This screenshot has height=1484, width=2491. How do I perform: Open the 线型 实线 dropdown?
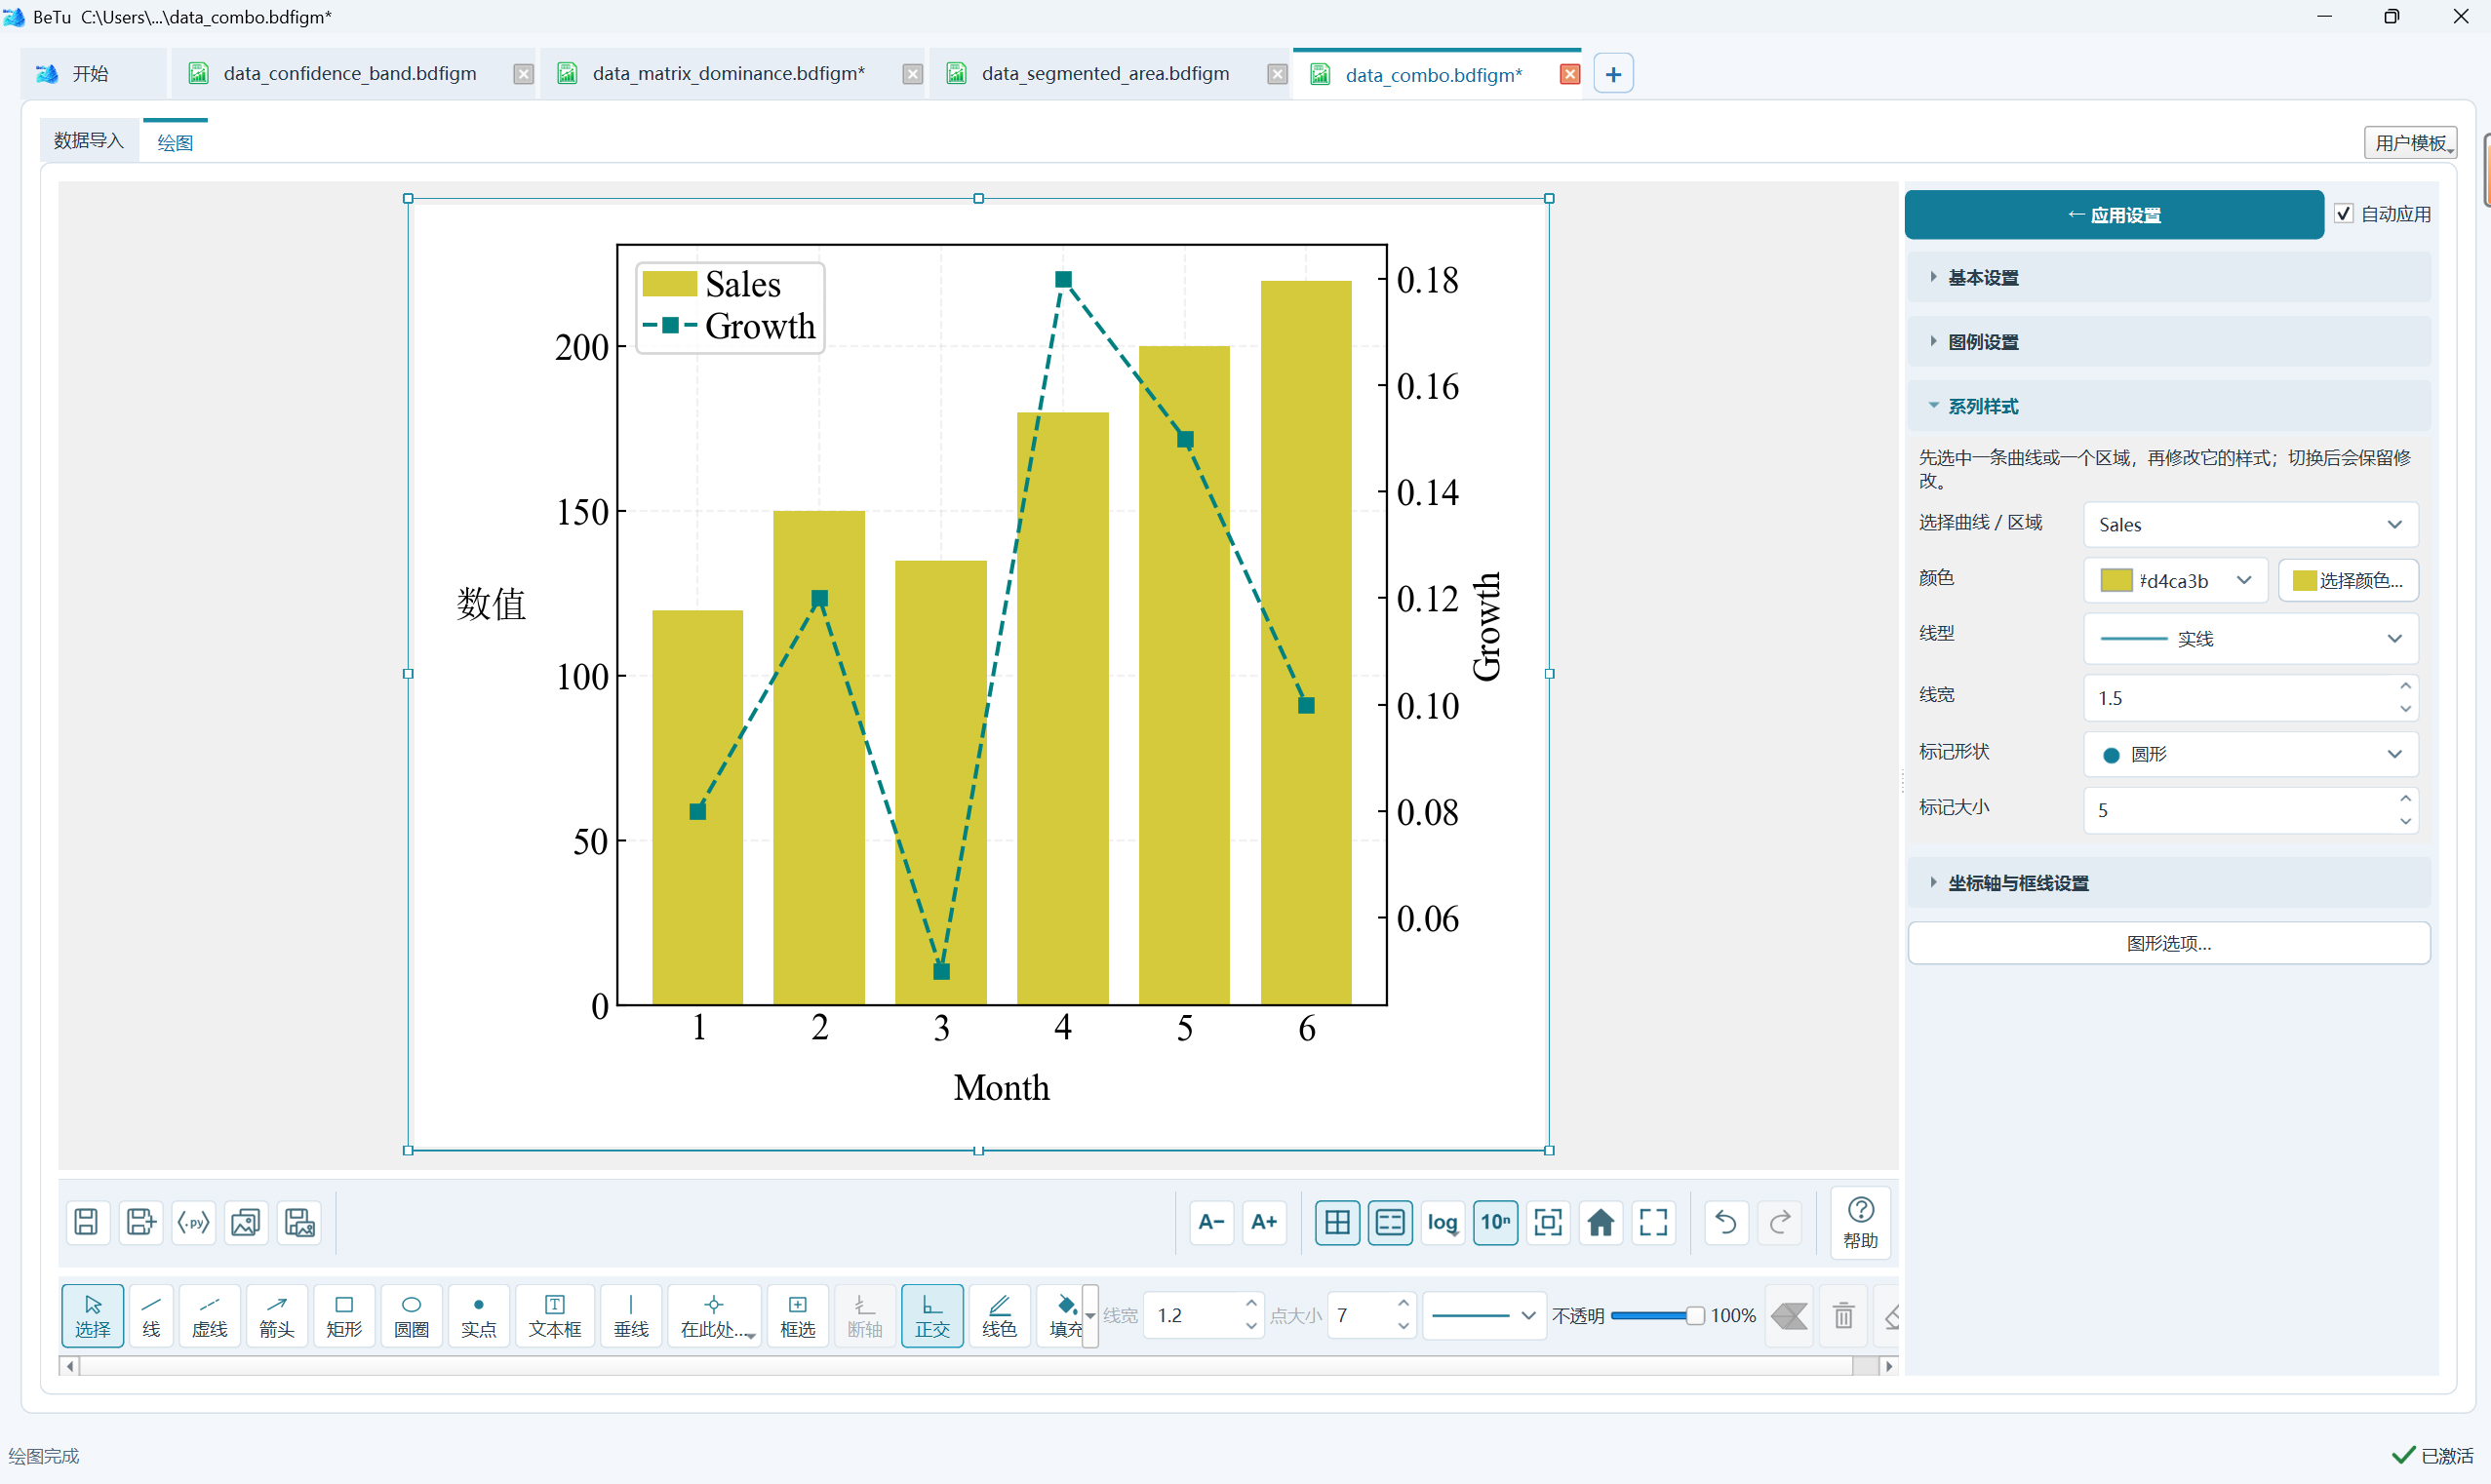tap(2250, 638)
